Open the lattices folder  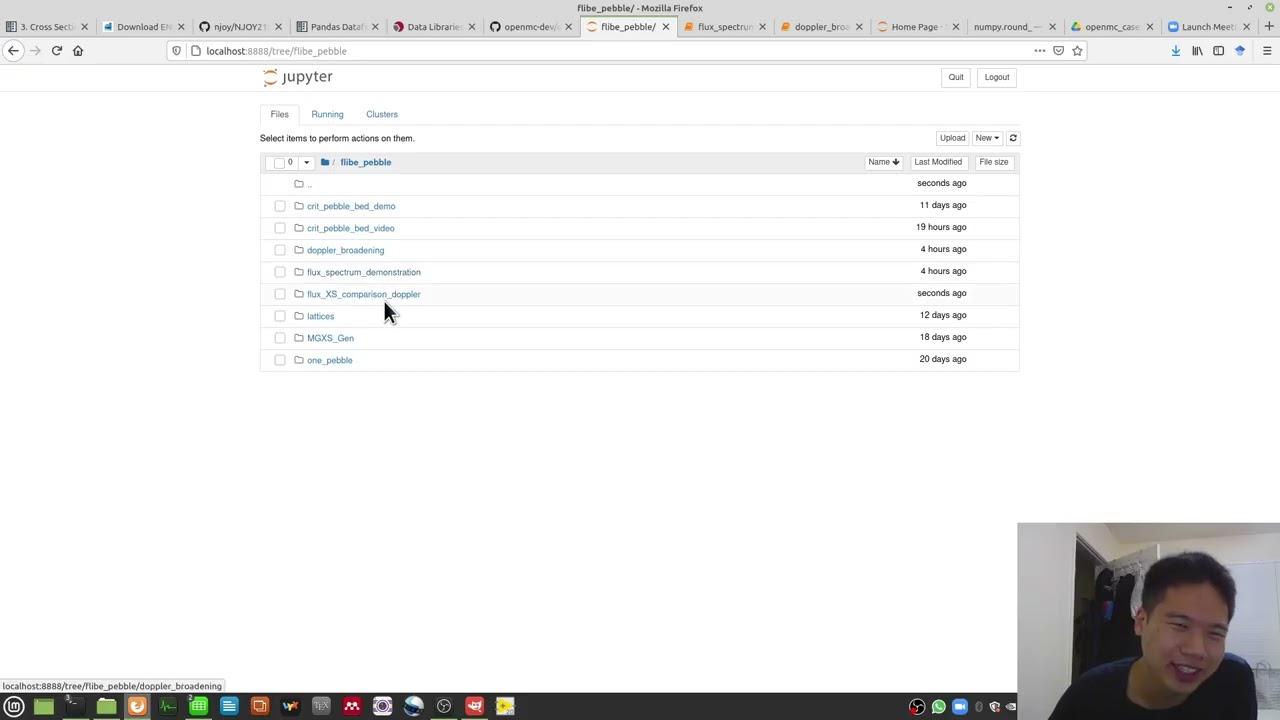tap(321, 316)
